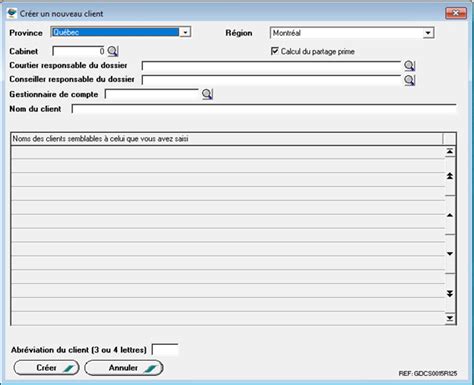Click the REF: GDCS0015R125 reference text
Image resolution: width=474 pixels, height=385 pixels.
click(x=428, y=374)
